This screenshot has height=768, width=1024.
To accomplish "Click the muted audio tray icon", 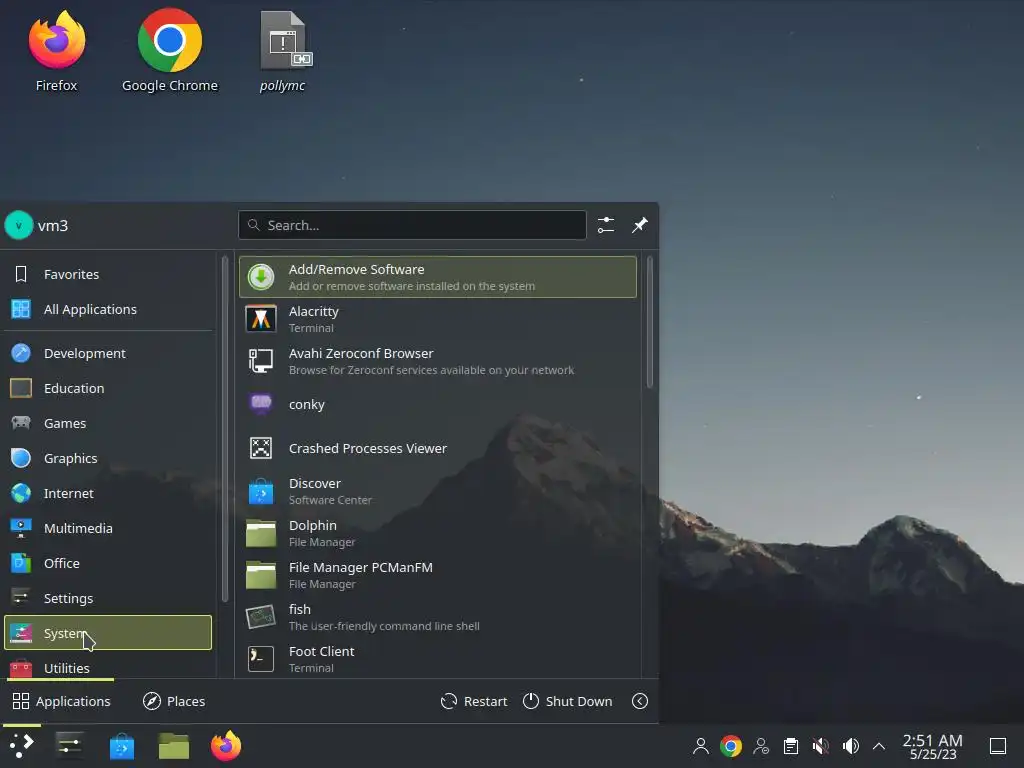I will click(x=821, y=746).
